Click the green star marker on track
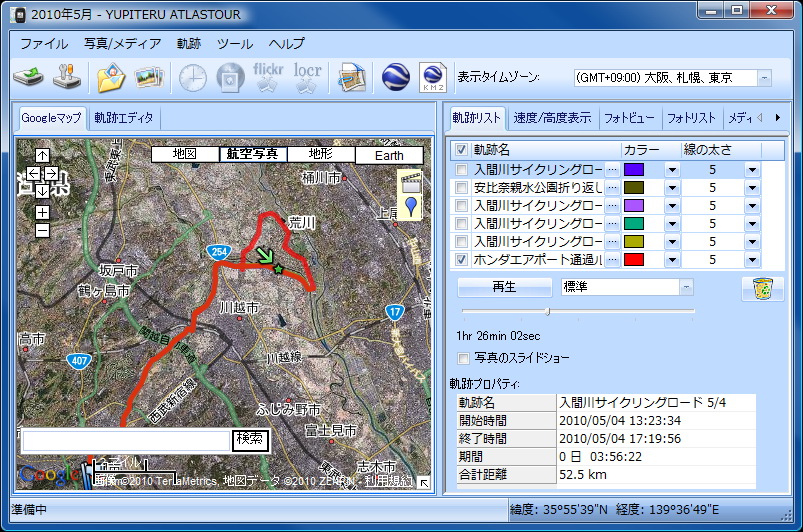 click(278, 269)
